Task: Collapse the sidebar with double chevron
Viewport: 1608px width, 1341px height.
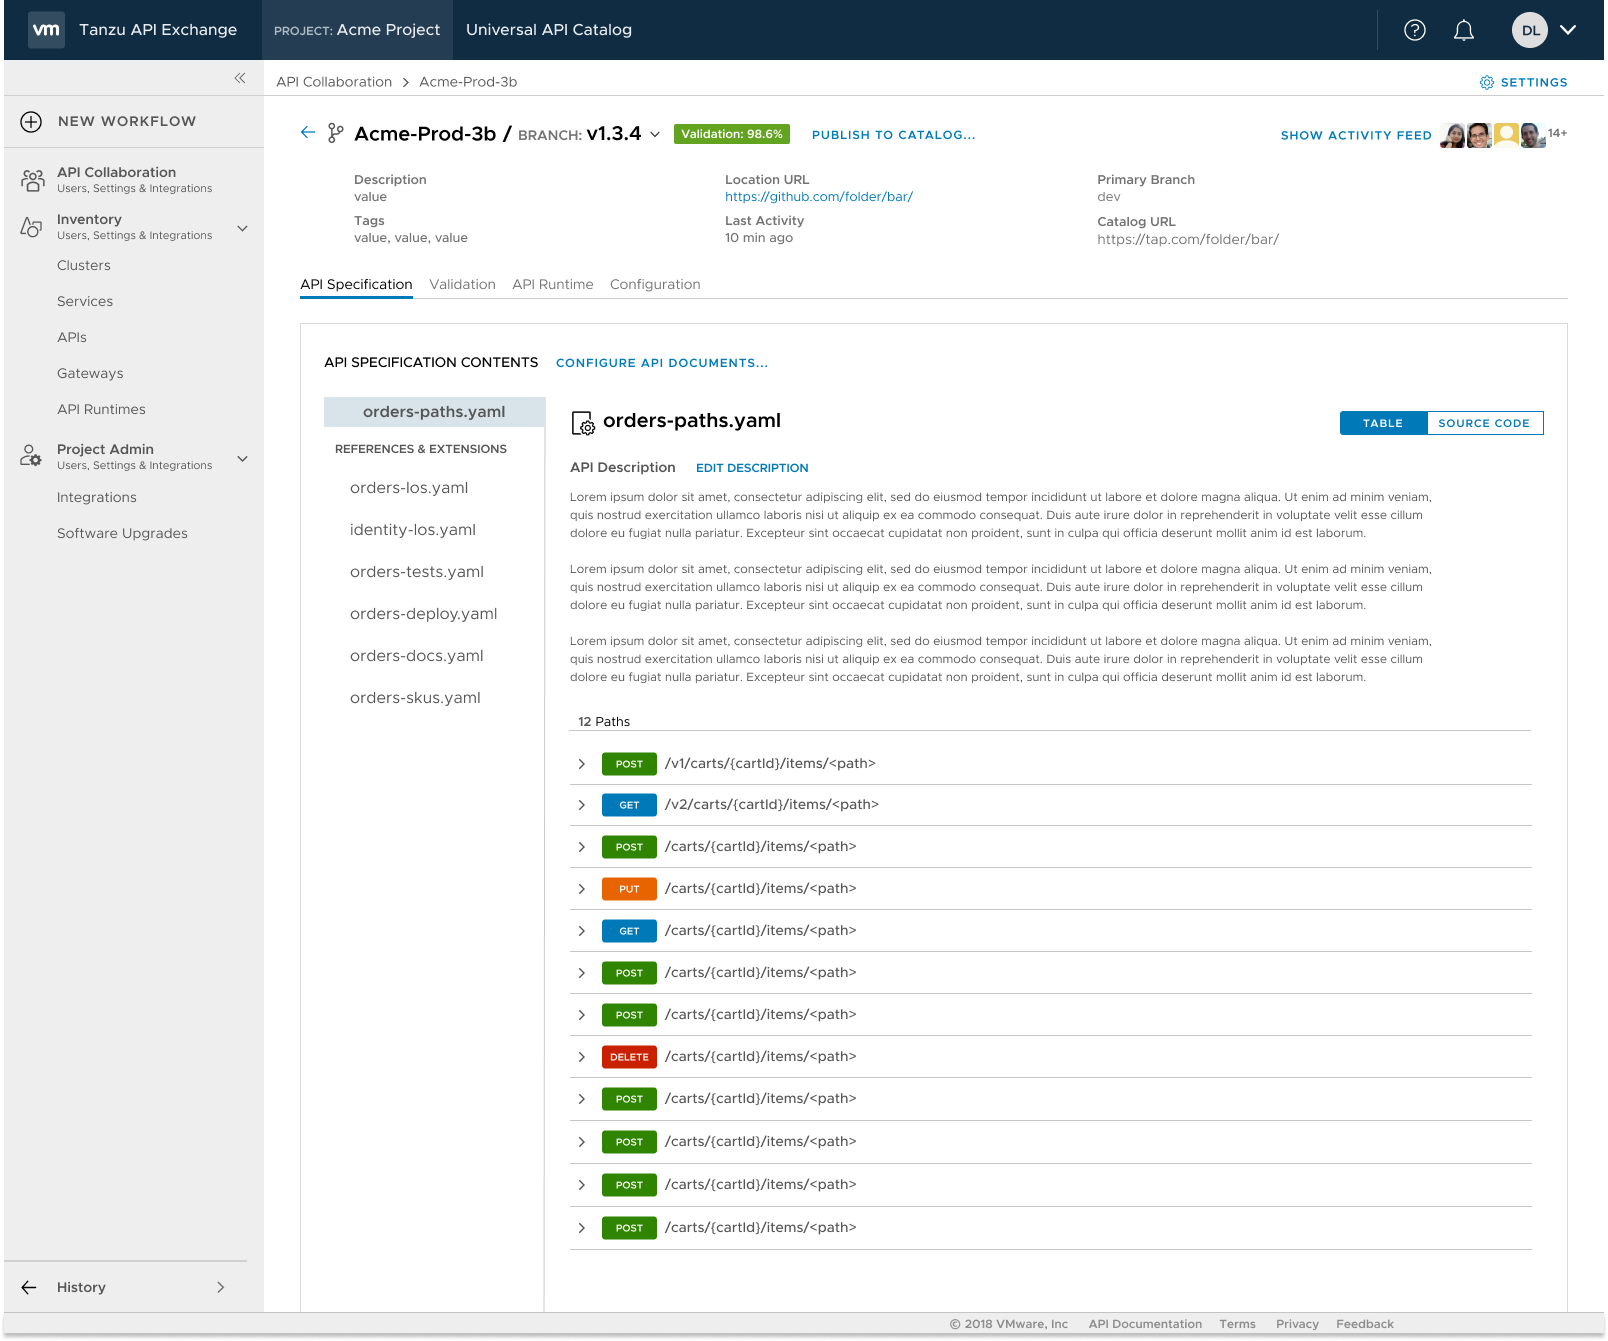Action: tap(240, 78)
